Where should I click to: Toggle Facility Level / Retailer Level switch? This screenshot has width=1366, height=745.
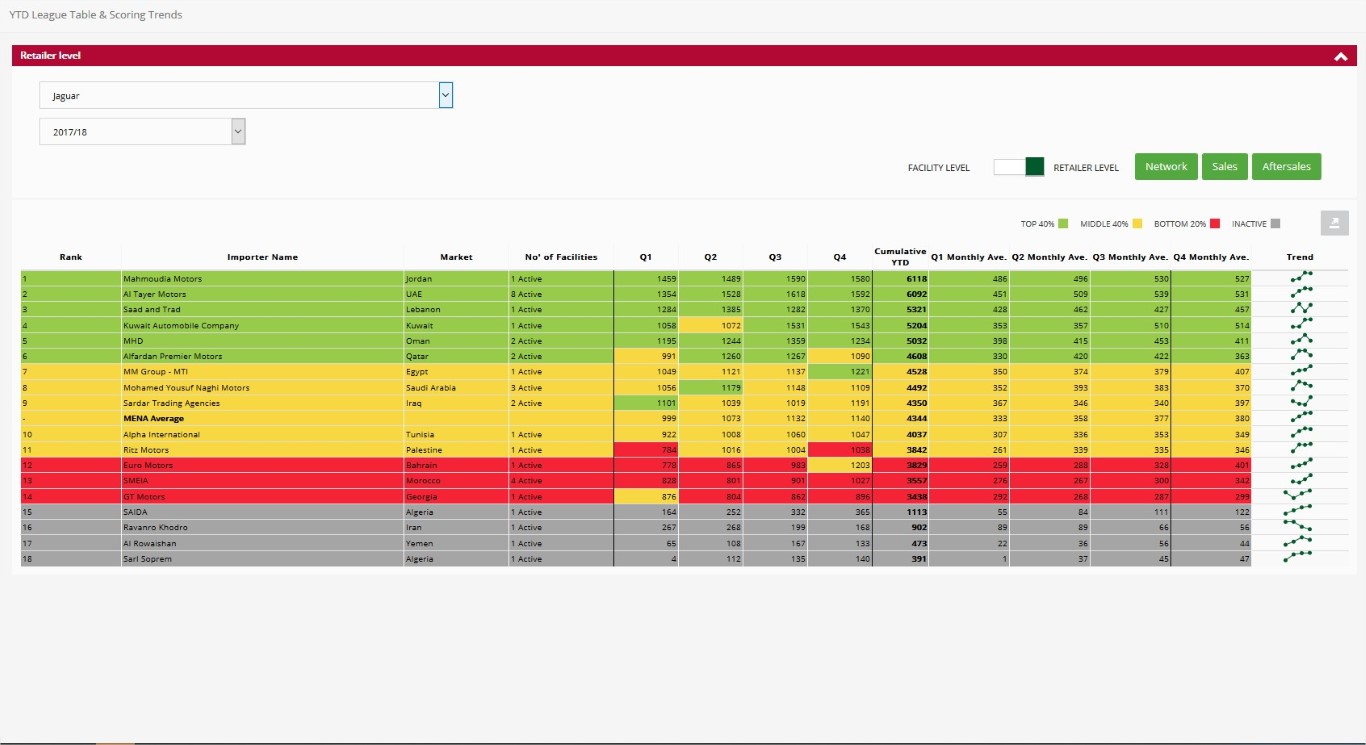[x=1019, y=167]
